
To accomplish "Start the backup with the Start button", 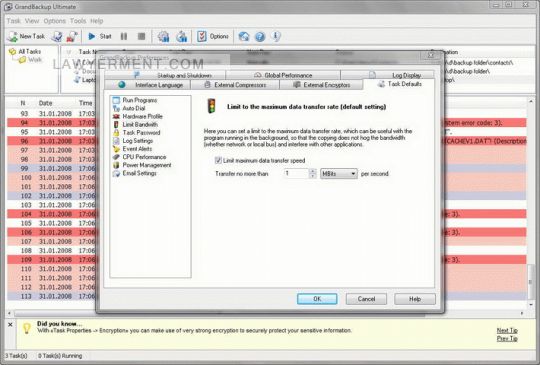I will tap(100, 36).
